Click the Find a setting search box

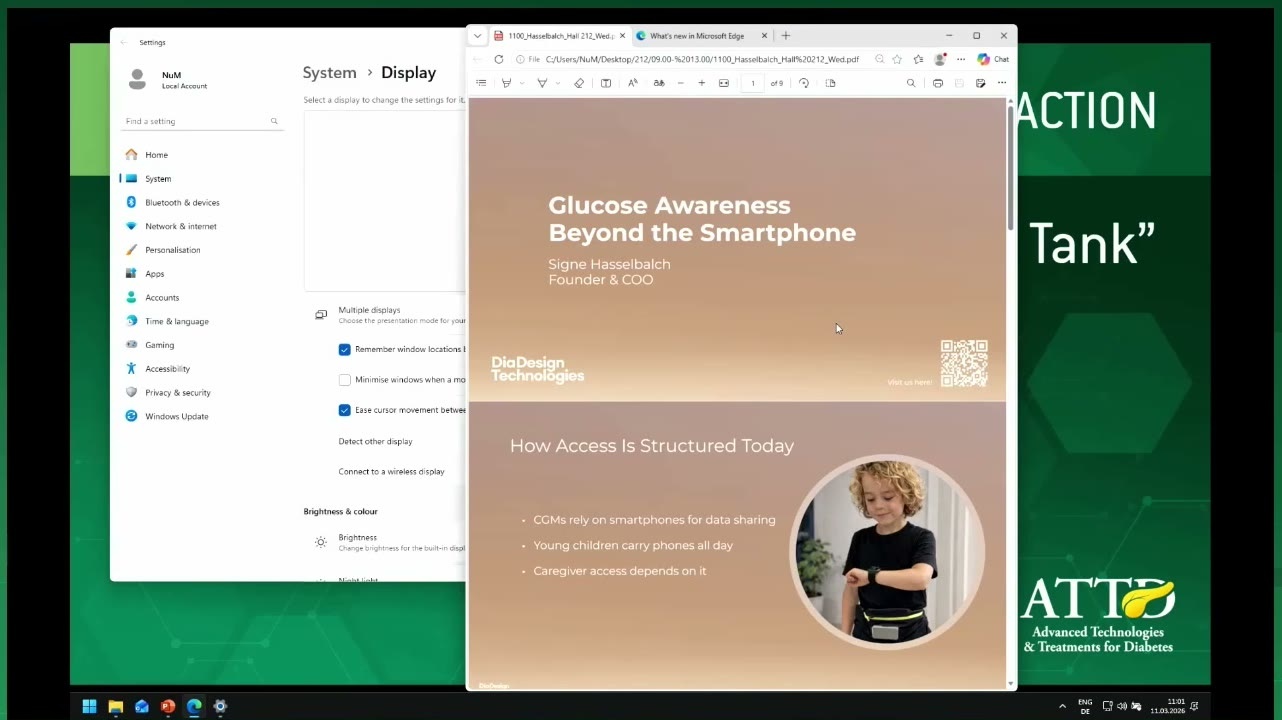(202, 121)
